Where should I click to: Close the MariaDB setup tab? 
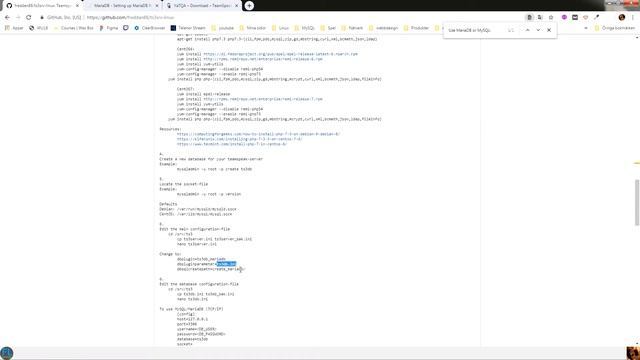tap(157, 6)
